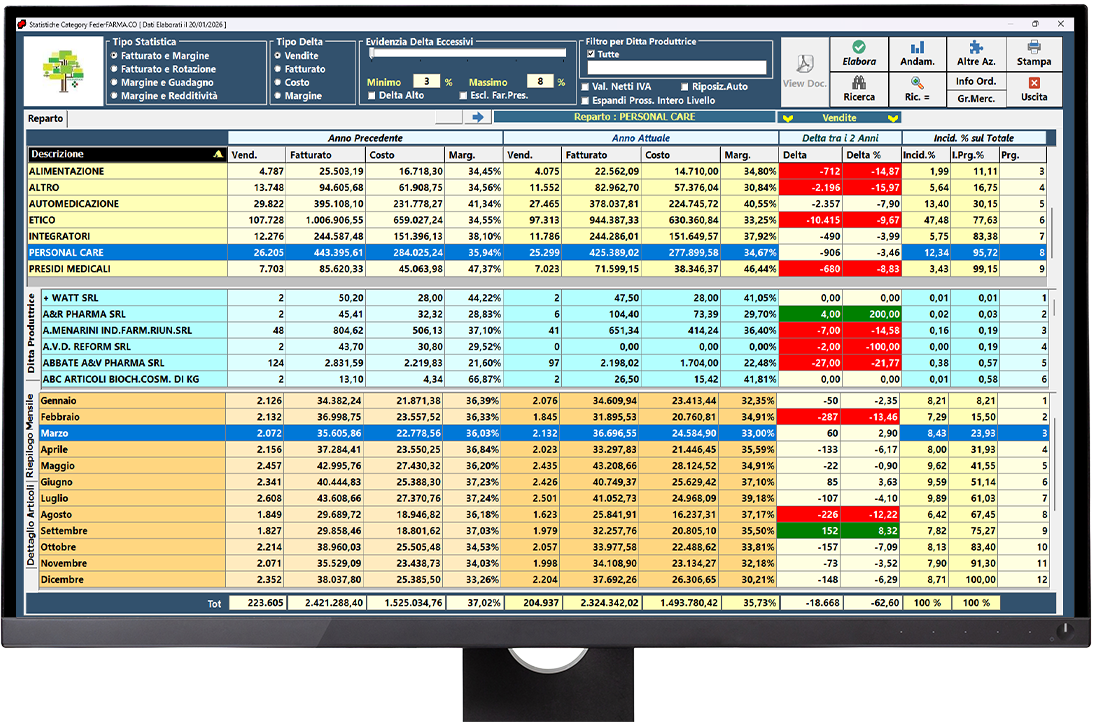Image resolution: width=1094 pixels, height=722 pixels.
Task: Click the Ricerca magnifier button
Action: 859,89
